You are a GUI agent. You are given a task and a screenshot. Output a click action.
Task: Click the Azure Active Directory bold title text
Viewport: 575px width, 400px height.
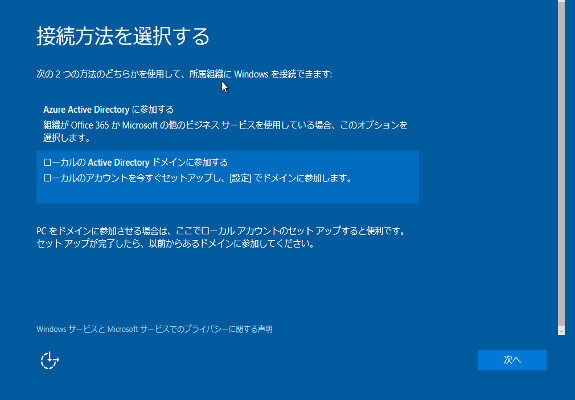(86, 110)
